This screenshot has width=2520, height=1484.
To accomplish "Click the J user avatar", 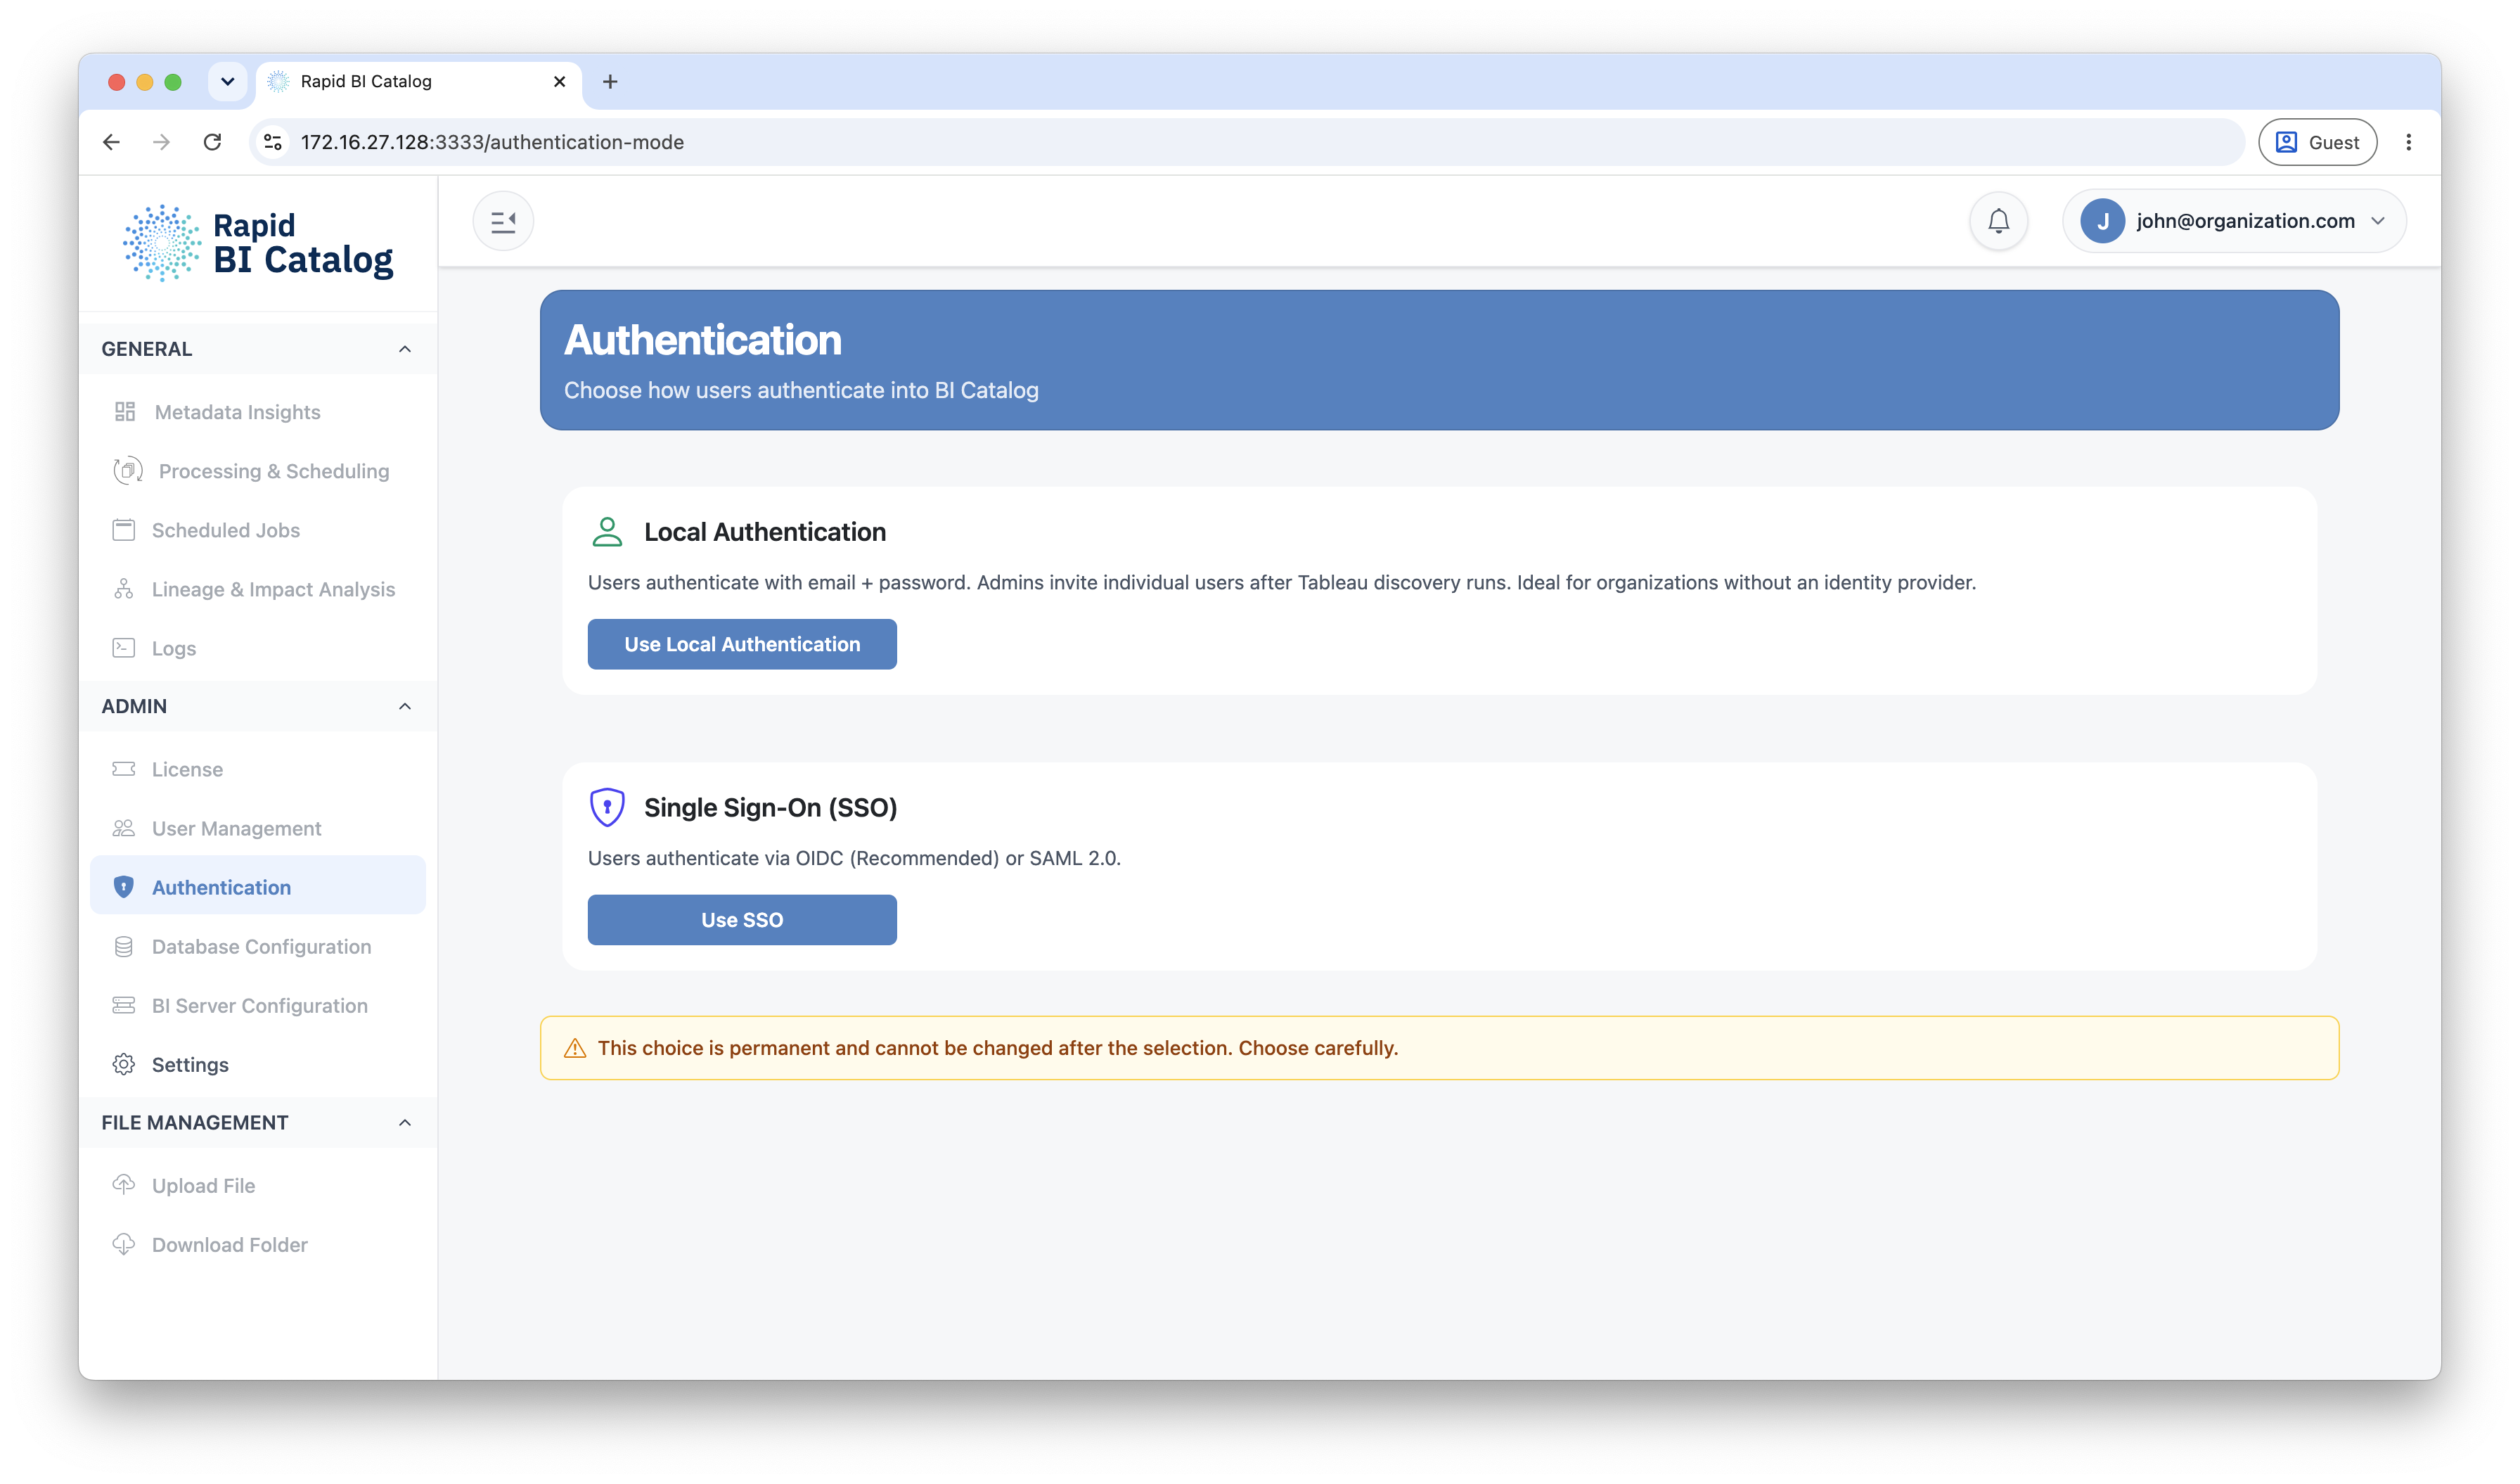I will click(2102, 221).
